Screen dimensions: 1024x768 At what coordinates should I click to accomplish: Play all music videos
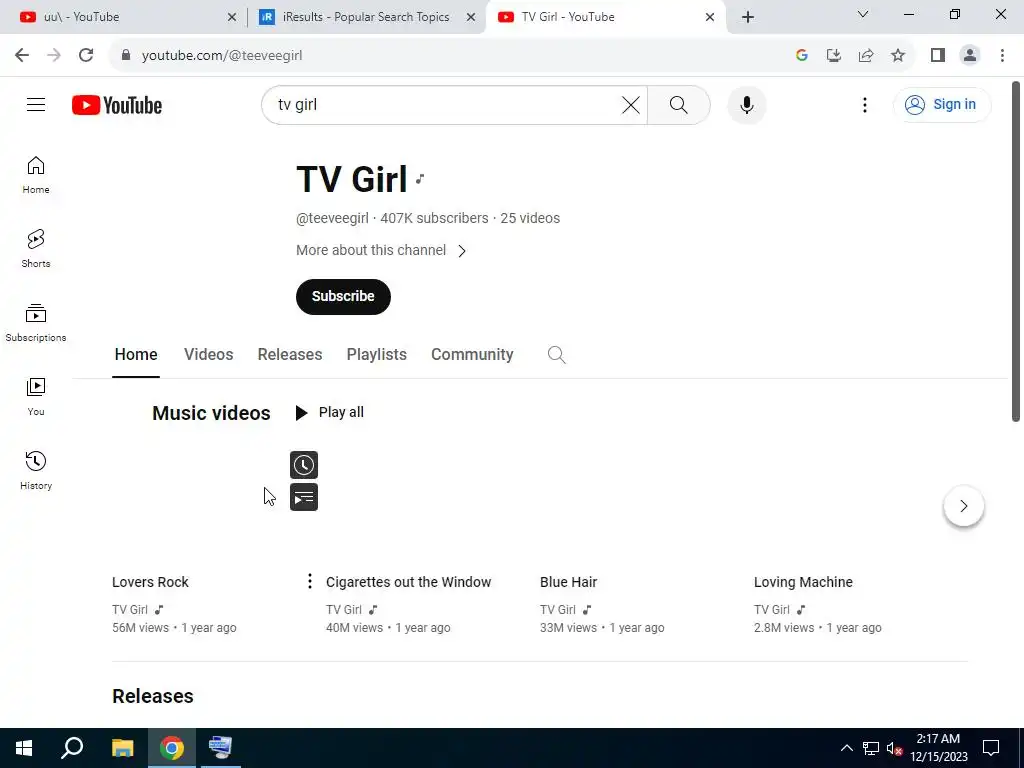tap(330, 413)
